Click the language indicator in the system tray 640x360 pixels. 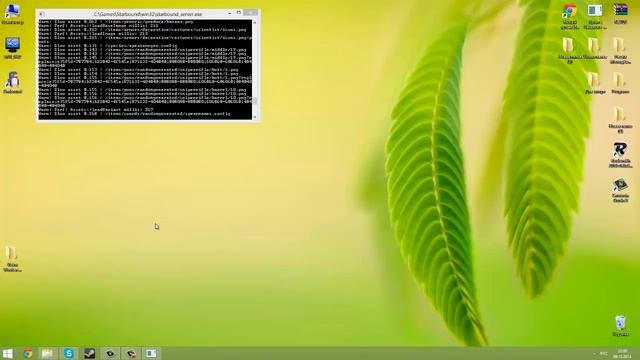coord(604,353)
